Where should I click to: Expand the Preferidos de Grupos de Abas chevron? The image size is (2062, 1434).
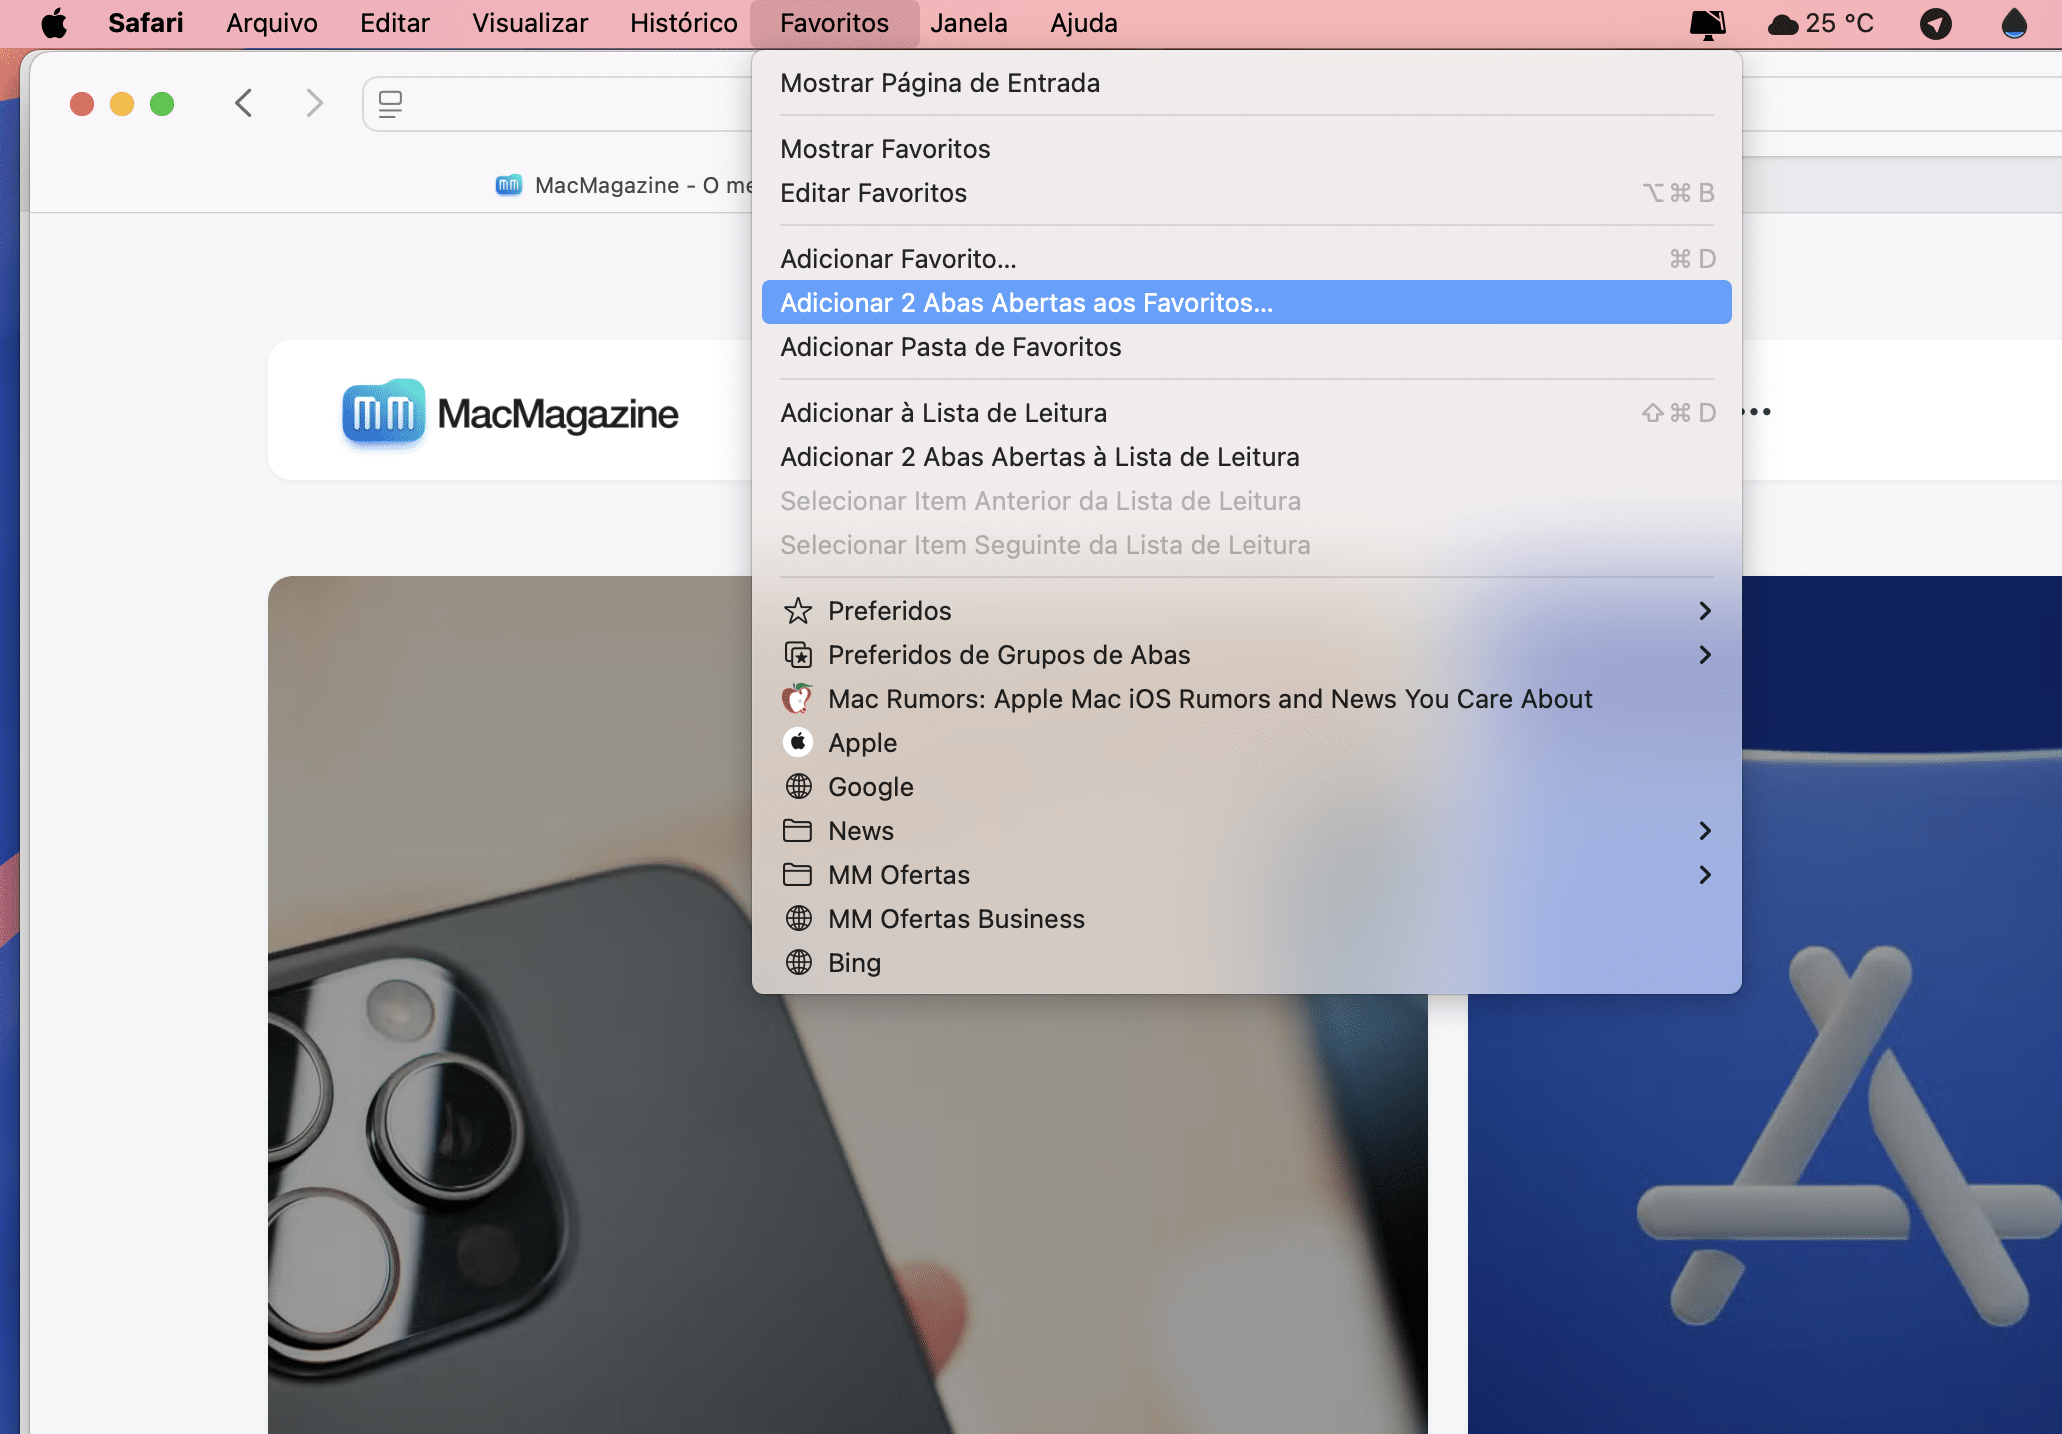click(1706, 655)
